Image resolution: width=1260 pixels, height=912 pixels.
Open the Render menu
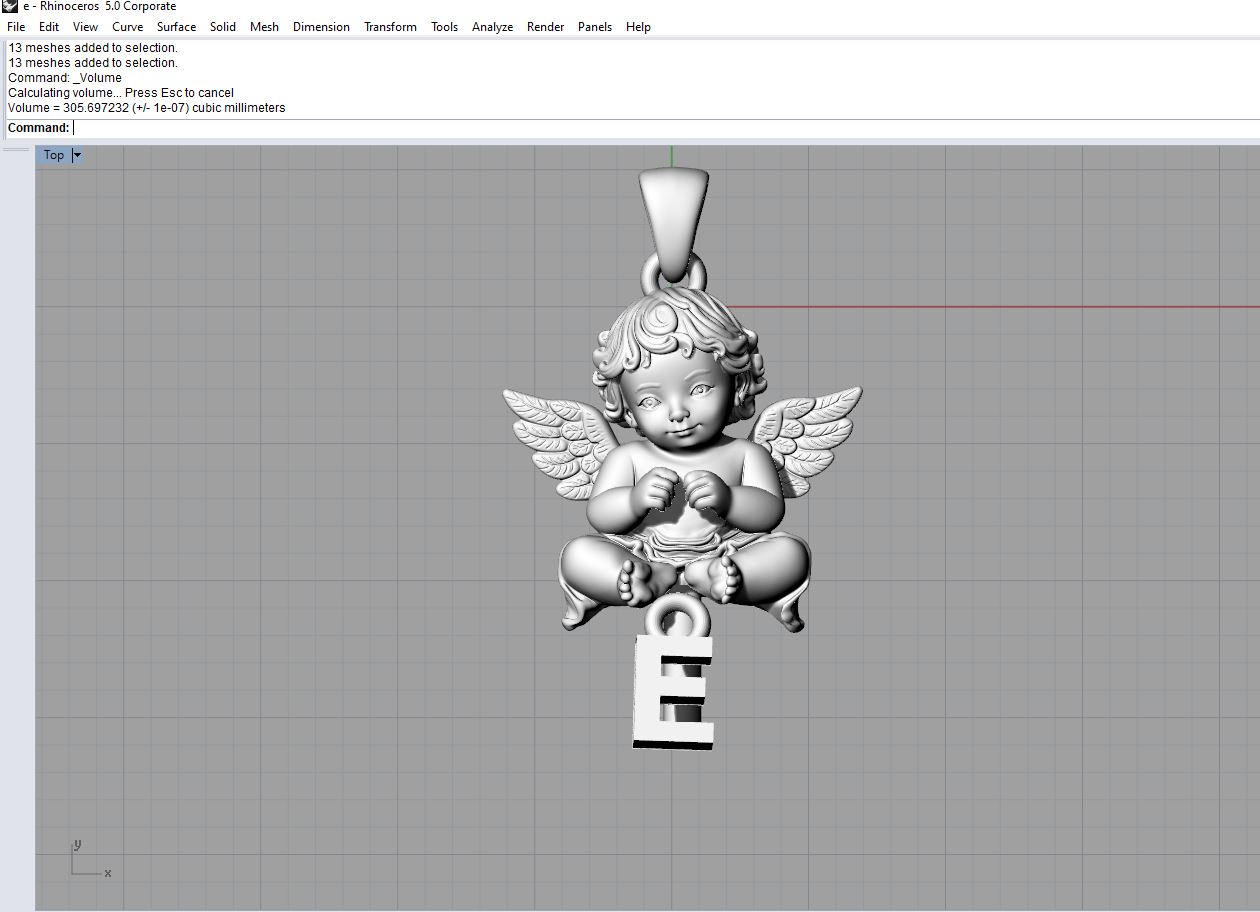click(x=546, y=27)
